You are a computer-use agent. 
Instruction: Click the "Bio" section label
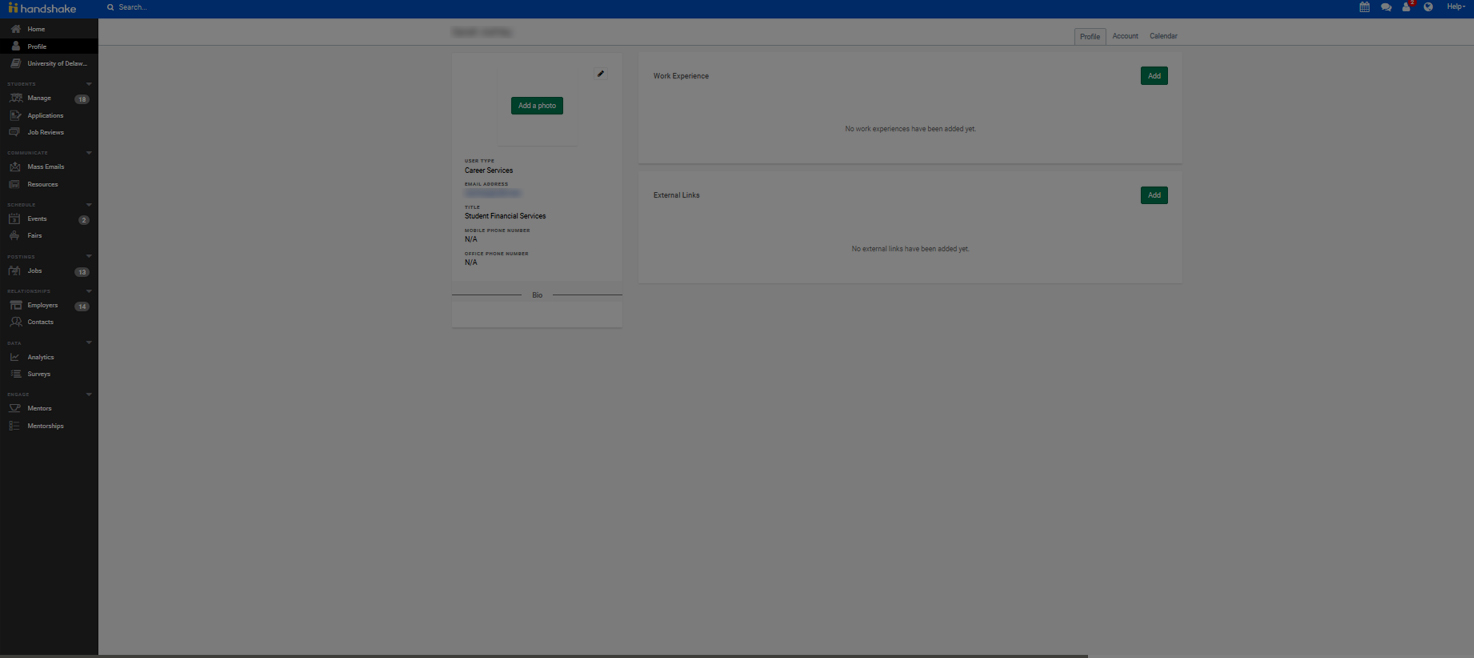(537, 295)
